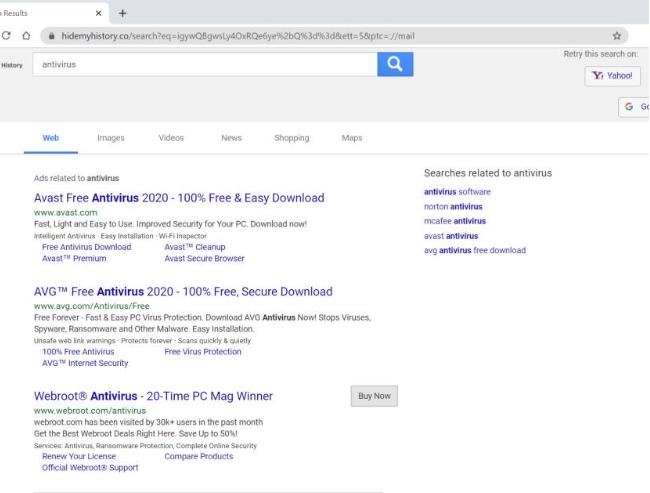View site security lock info
The height and width of the screenshot is (493, 650).
coord(51,36)
